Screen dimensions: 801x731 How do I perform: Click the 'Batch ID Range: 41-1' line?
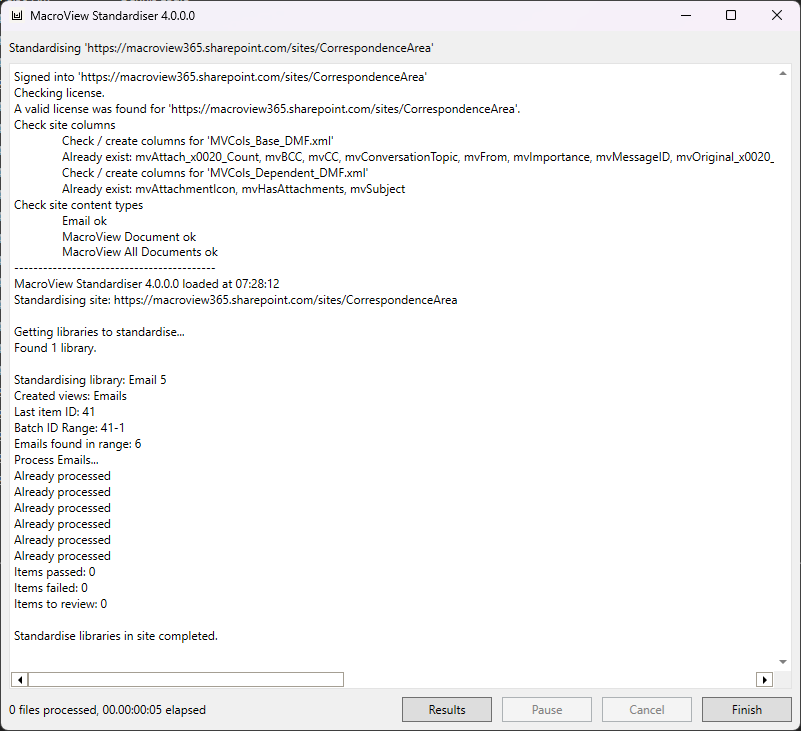point(69,428)
